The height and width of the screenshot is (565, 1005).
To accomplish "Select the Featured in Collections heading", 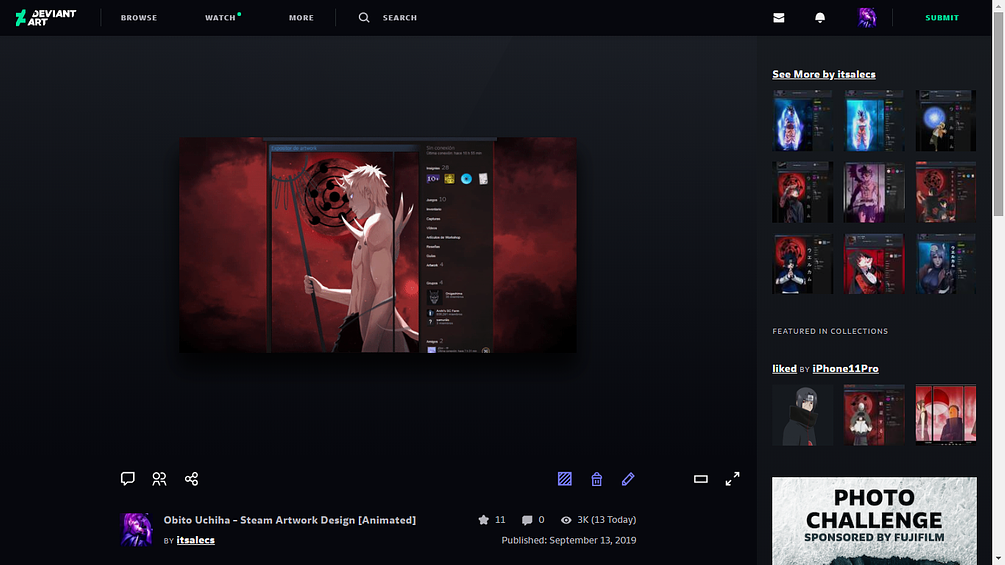I will tap(830, 331).
